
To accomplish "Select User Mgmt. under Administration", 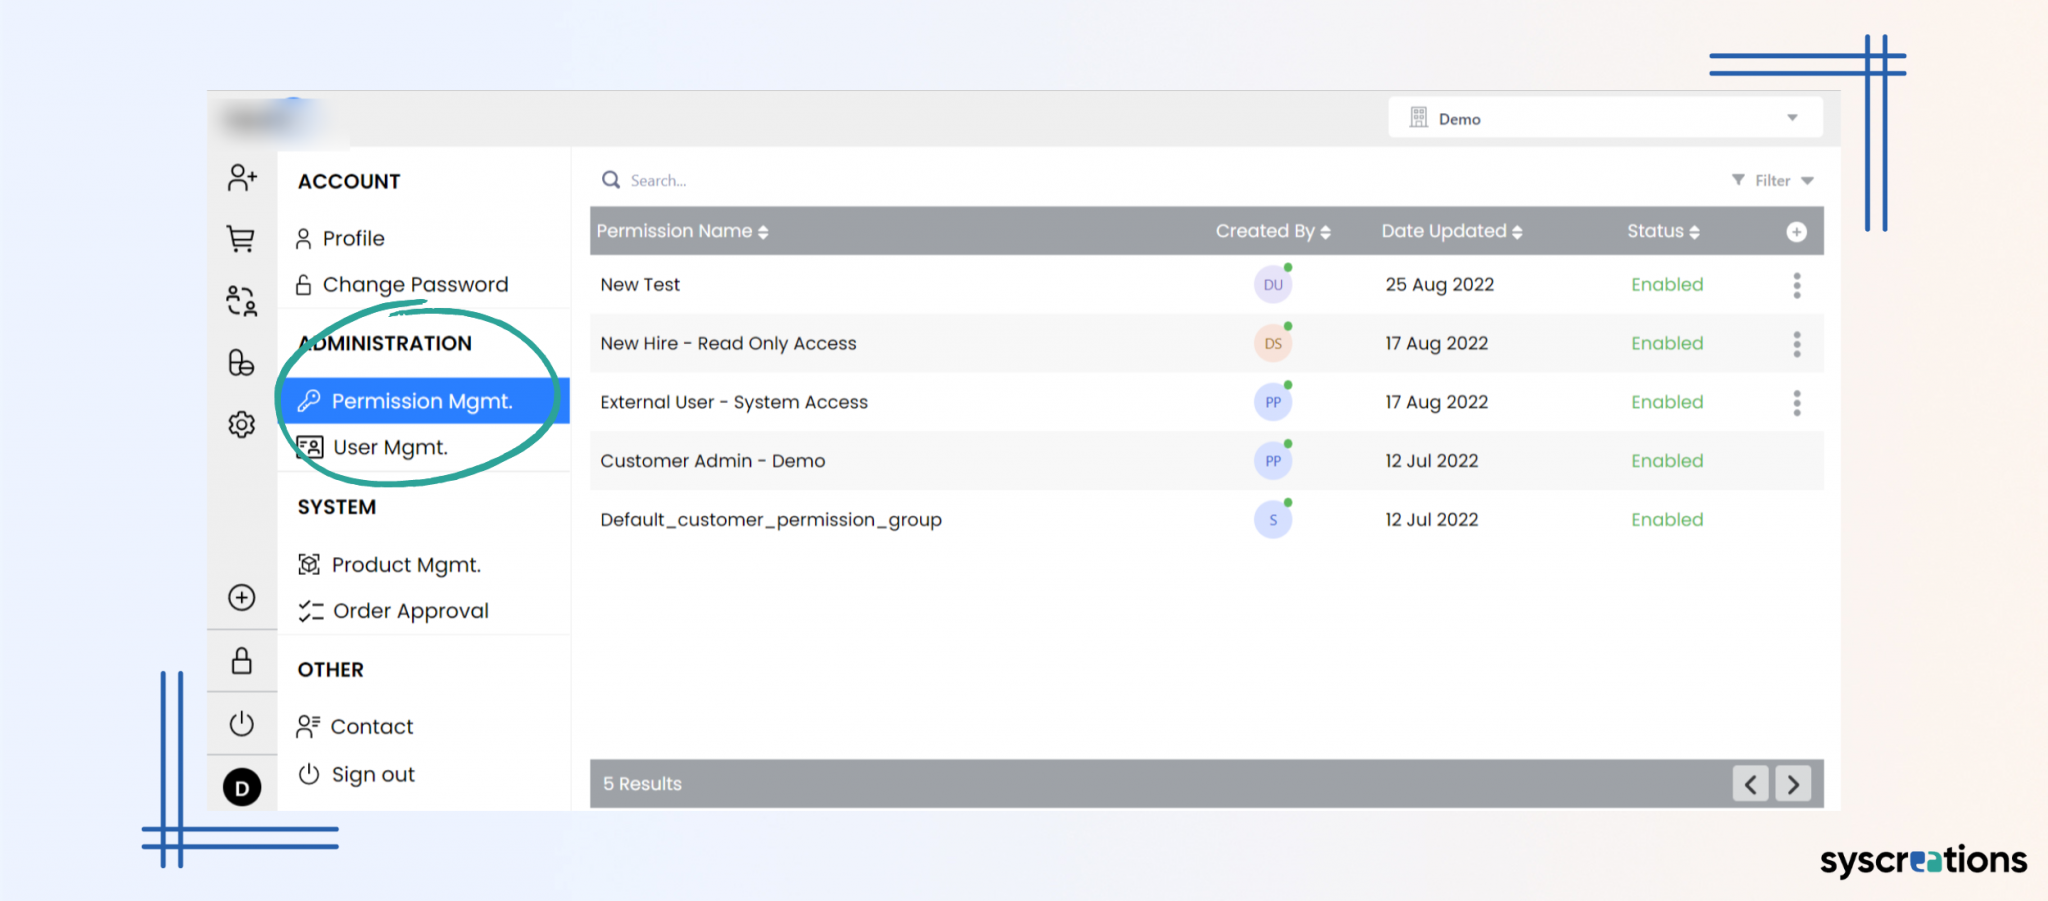I will (391, 447).
